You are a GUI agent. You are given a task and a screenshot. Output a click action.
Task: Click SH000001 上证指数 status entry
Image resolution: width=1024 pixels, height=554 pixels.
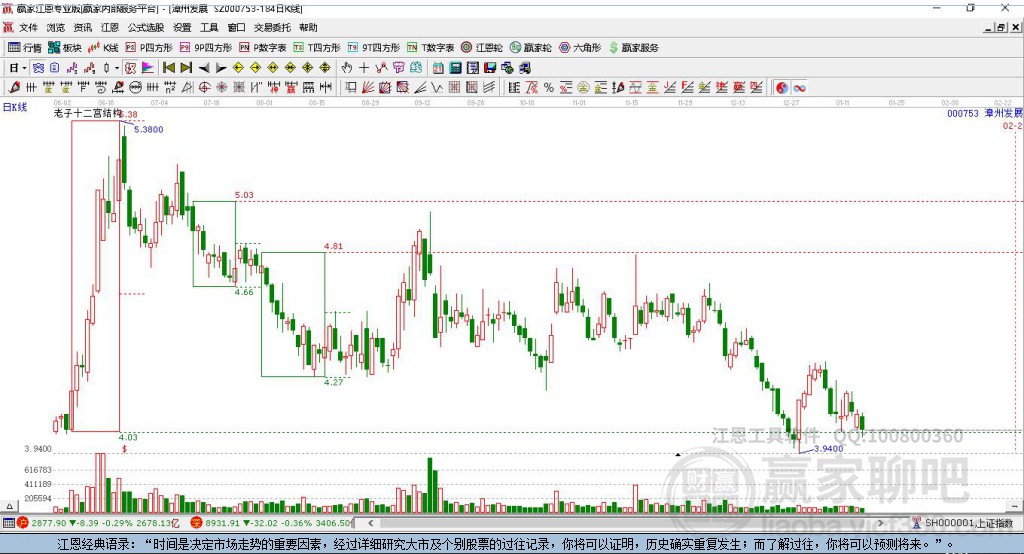click(962, 523)
